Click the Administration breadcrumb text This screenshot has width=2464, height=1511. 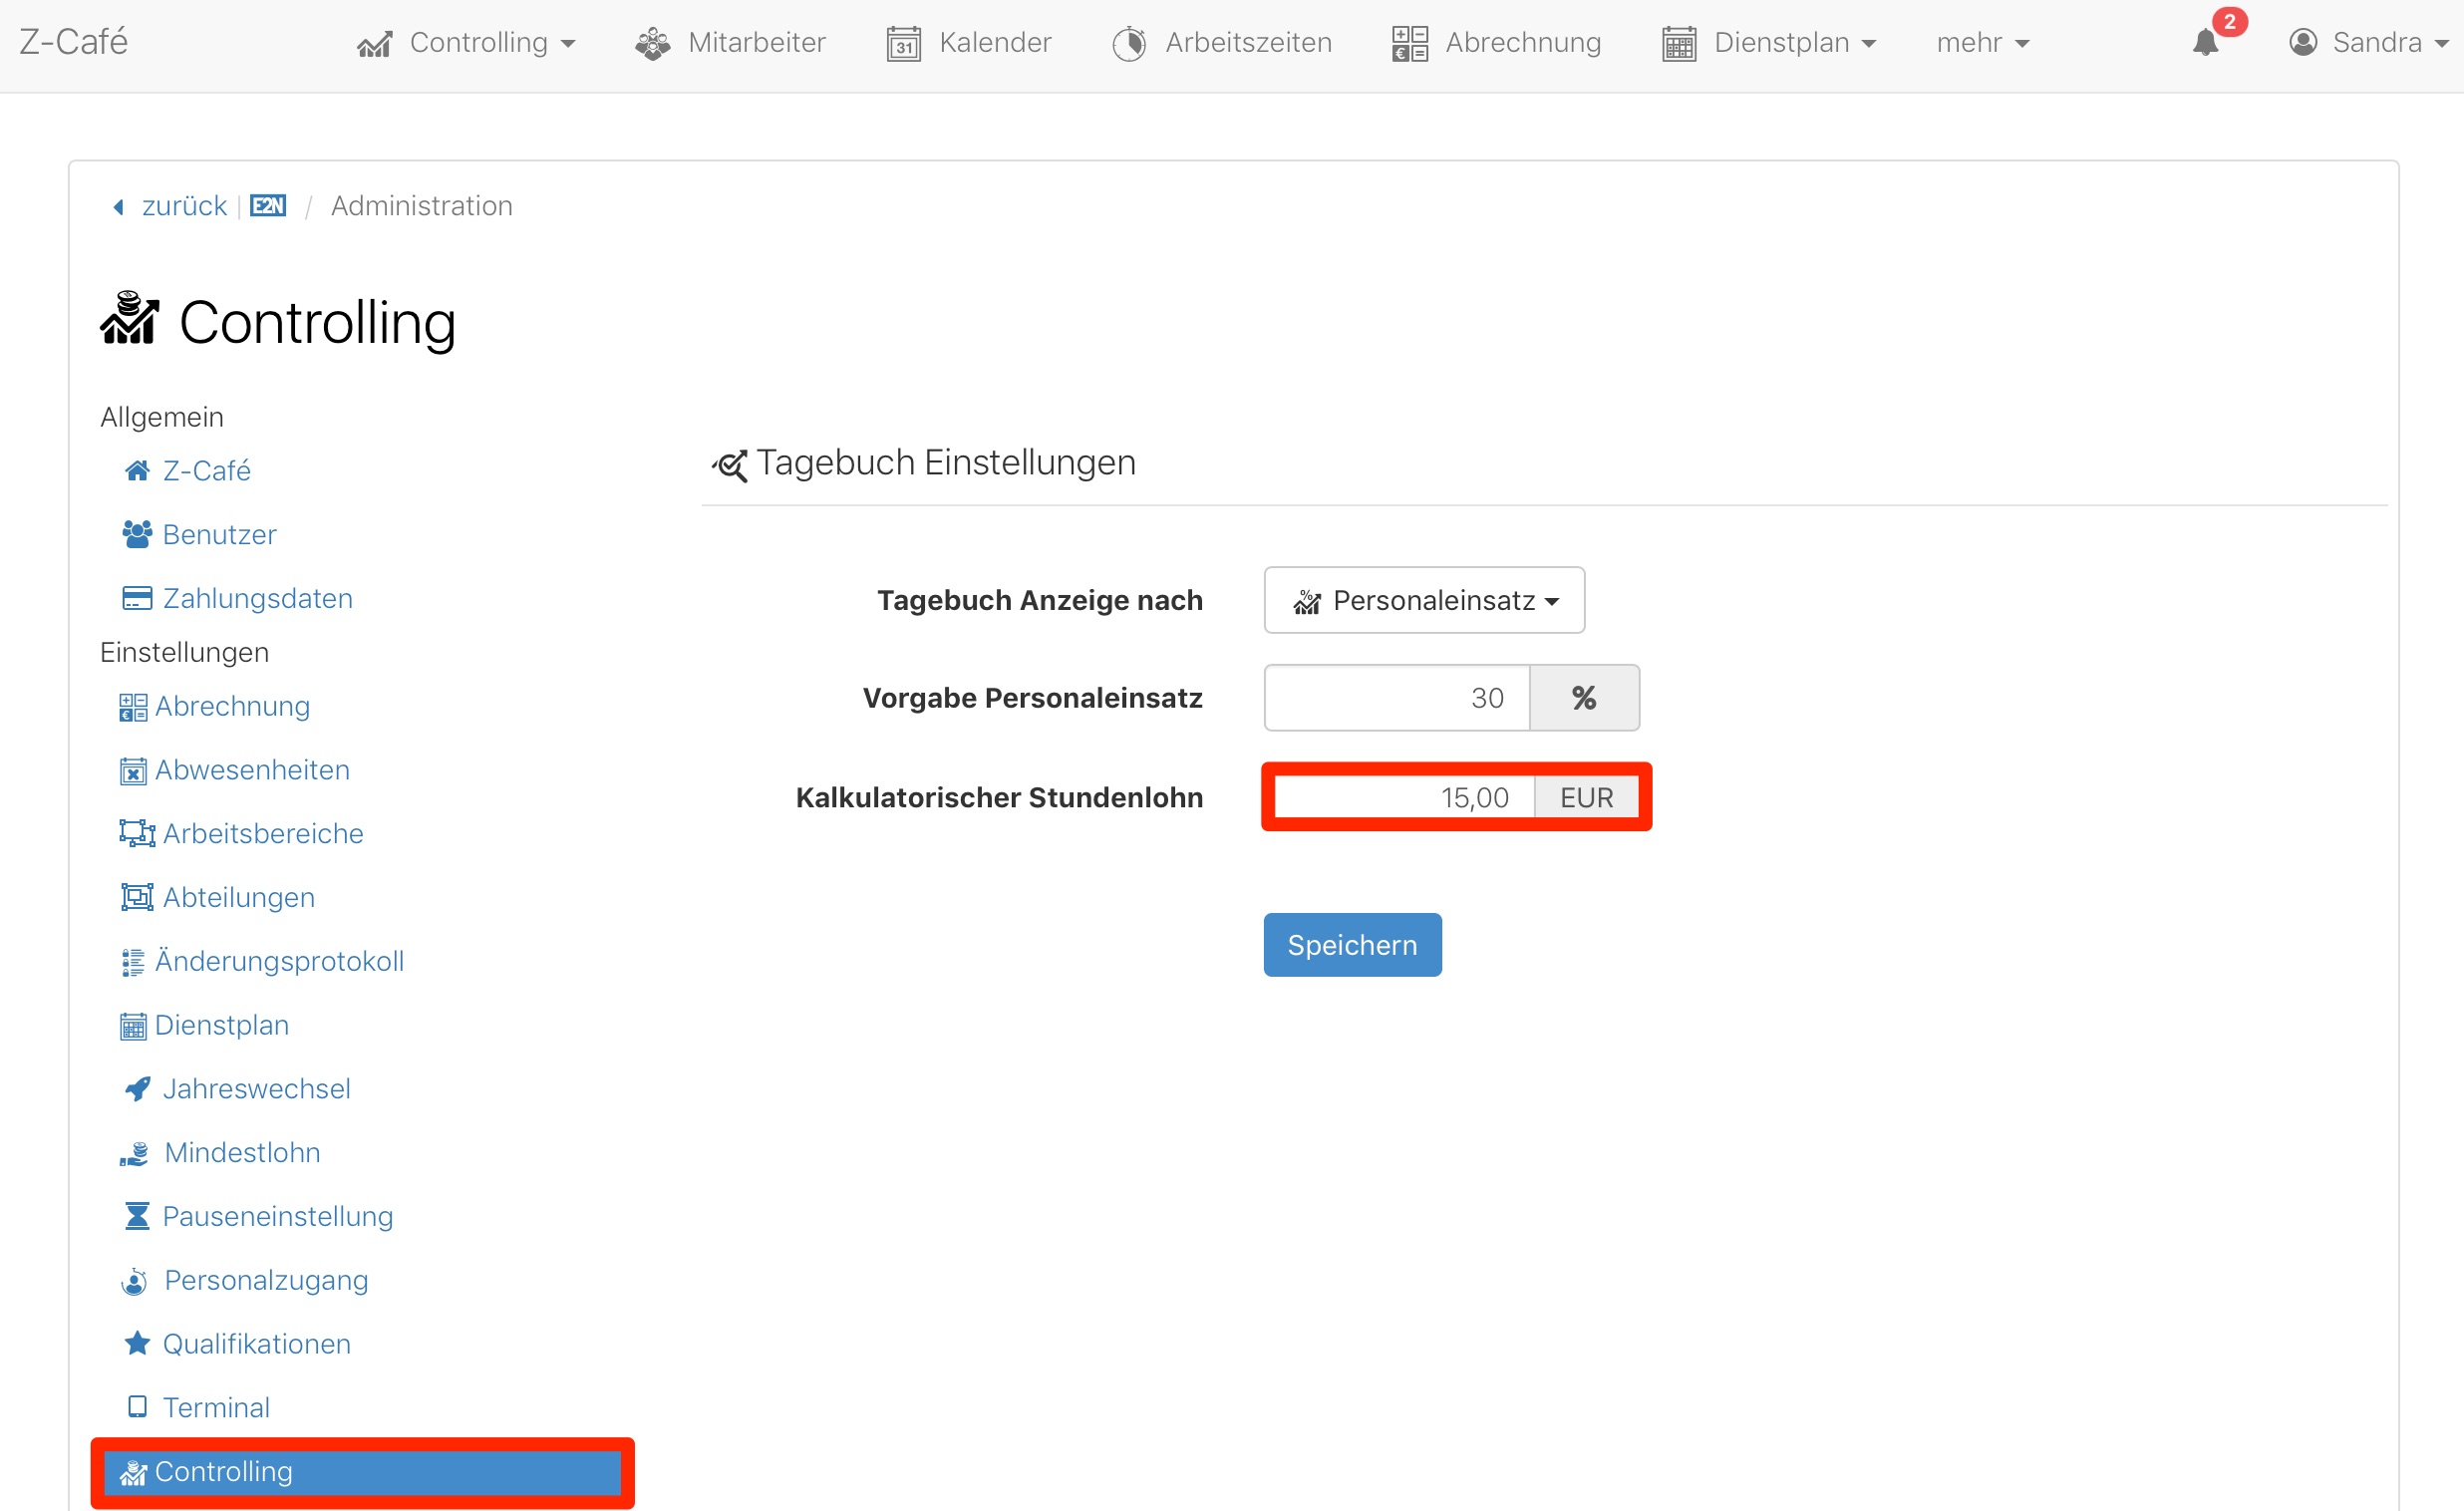[x=422, y=206]
